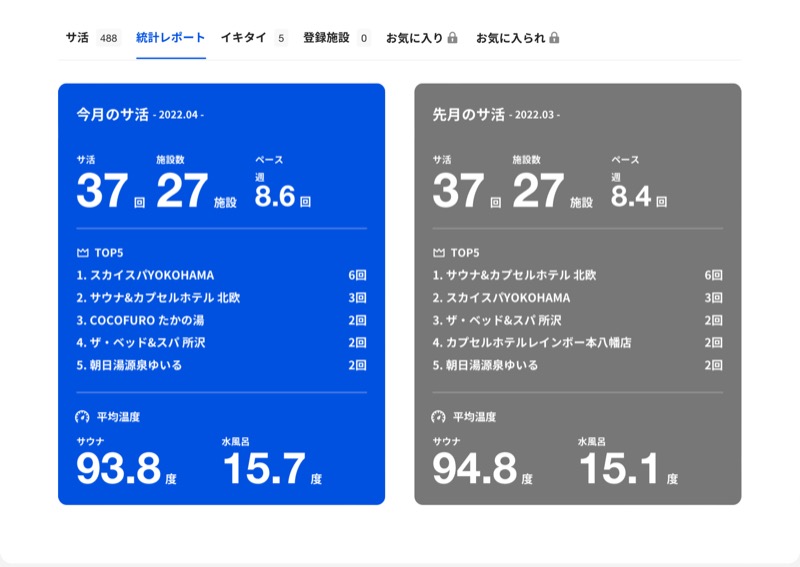Click the 8.4 weekly pace value
Image resolution: width=800 pixels, height=567 pixels.
click(631, 196)
